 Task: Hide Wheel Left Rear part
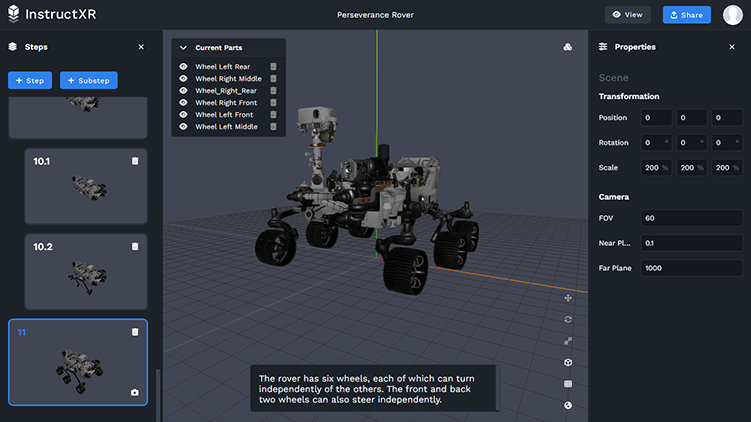pyautogui.click(x=183, y=67)
